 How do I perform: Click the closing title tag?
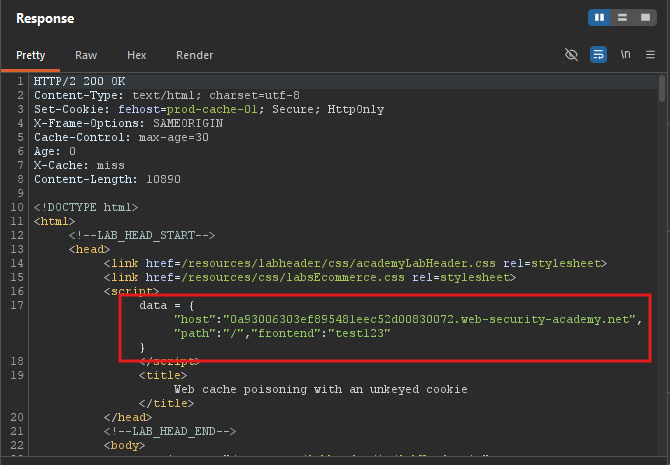pos(166,403)
